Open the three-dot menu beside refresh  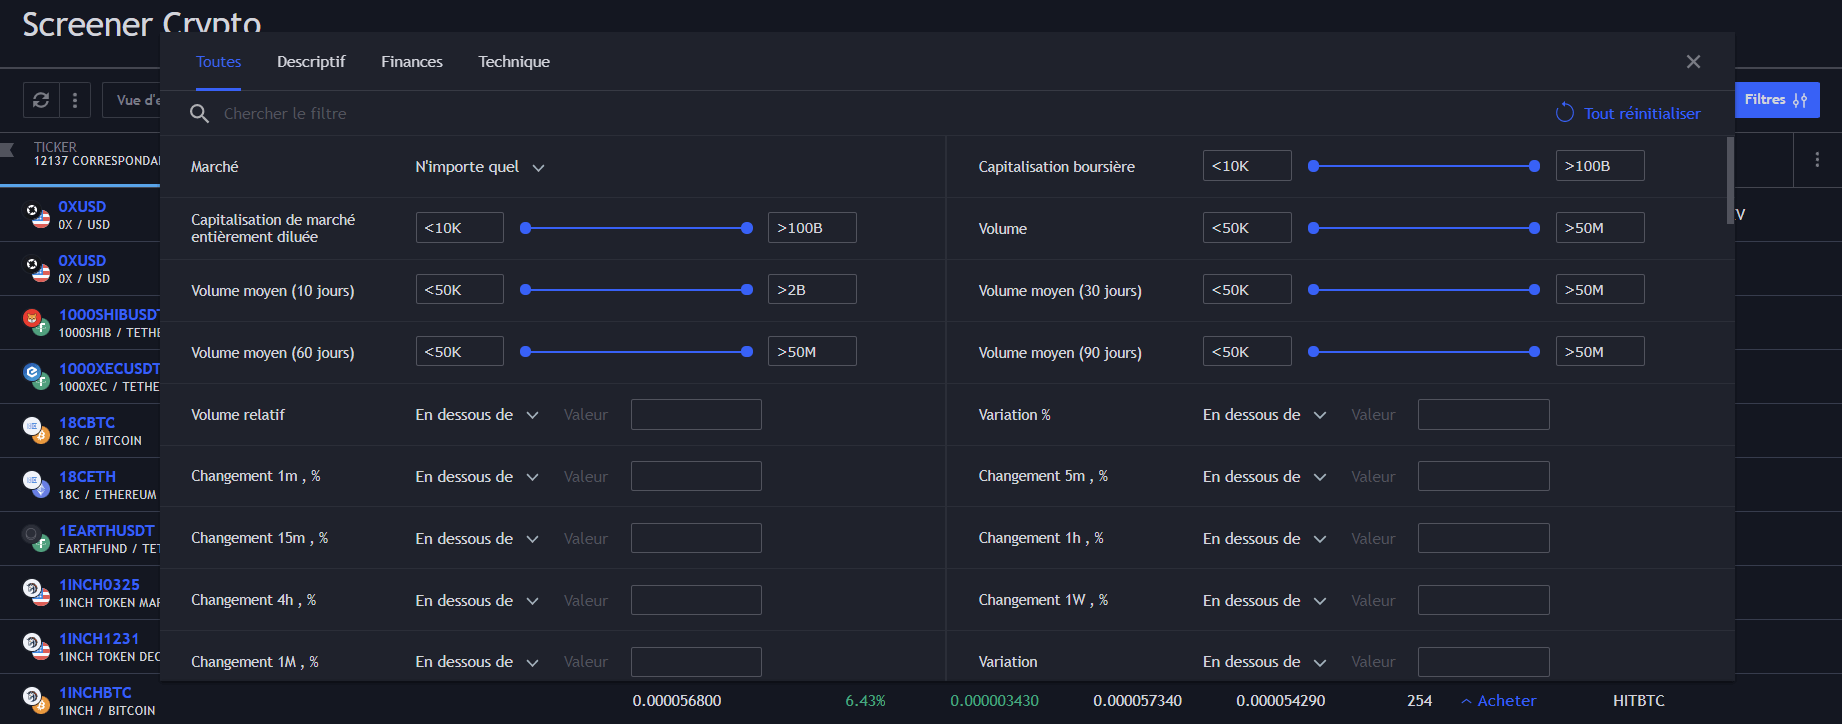click(x=75, y=100)
